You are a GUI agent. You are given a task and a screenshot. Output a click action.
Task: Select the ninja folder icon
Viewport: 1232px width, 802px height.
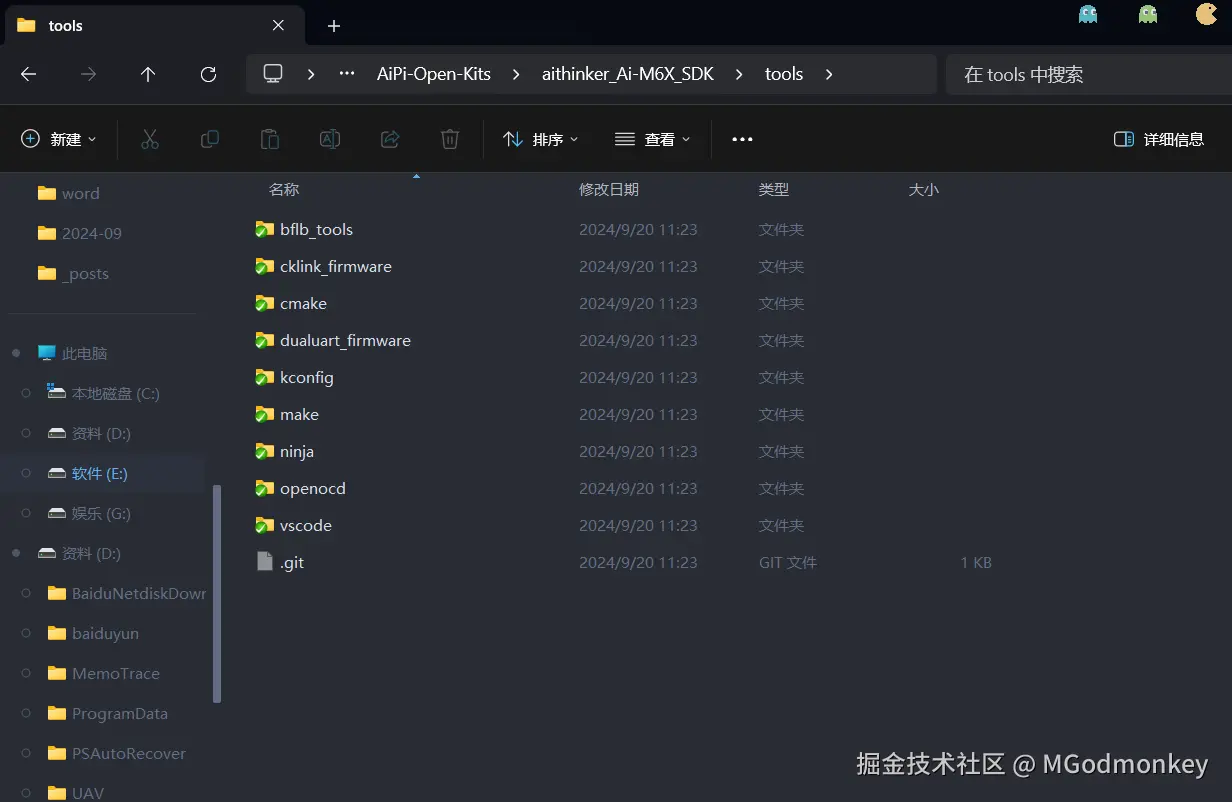pyautogui.click(x=264, y=452)
